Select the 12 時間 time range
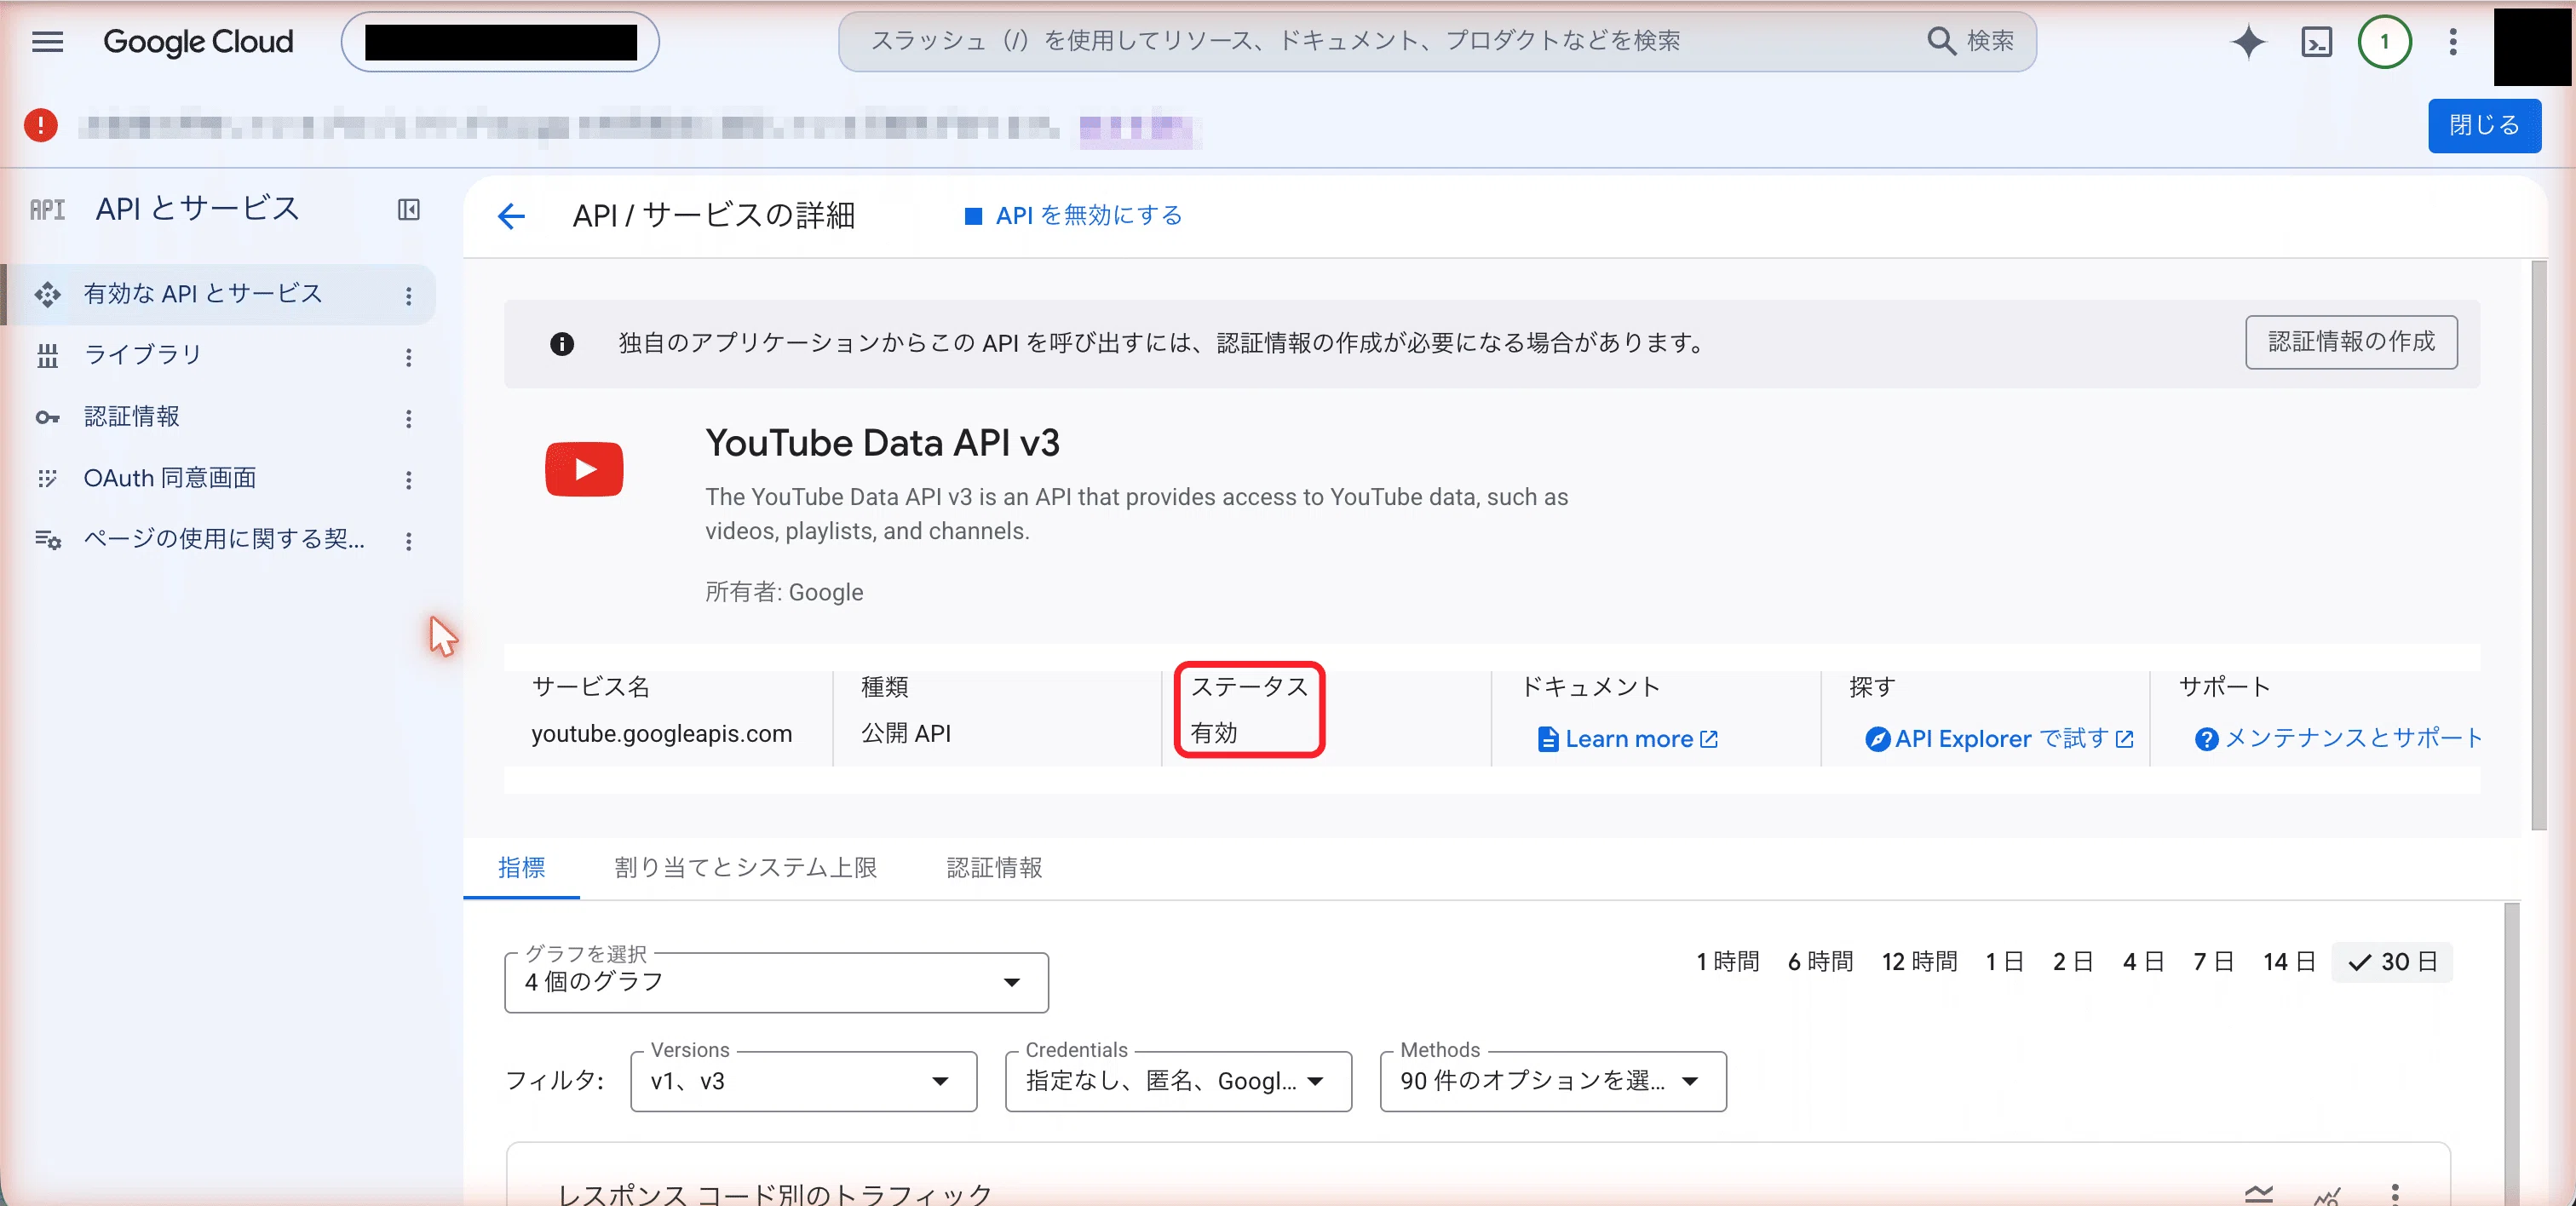Image resolution: width=2576 pixels, height=1206 pixels. [x=1919, y=962]
